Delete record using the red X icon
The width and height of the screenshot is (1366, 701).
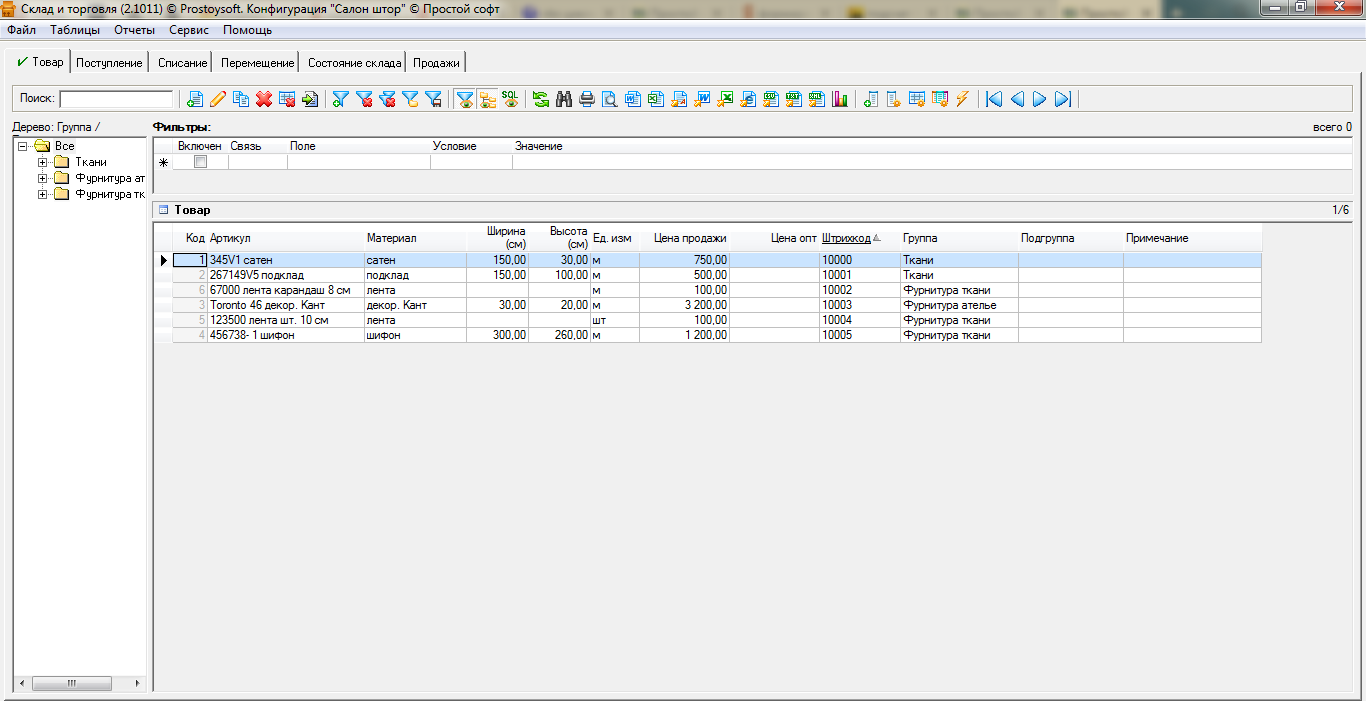[264, 99]
